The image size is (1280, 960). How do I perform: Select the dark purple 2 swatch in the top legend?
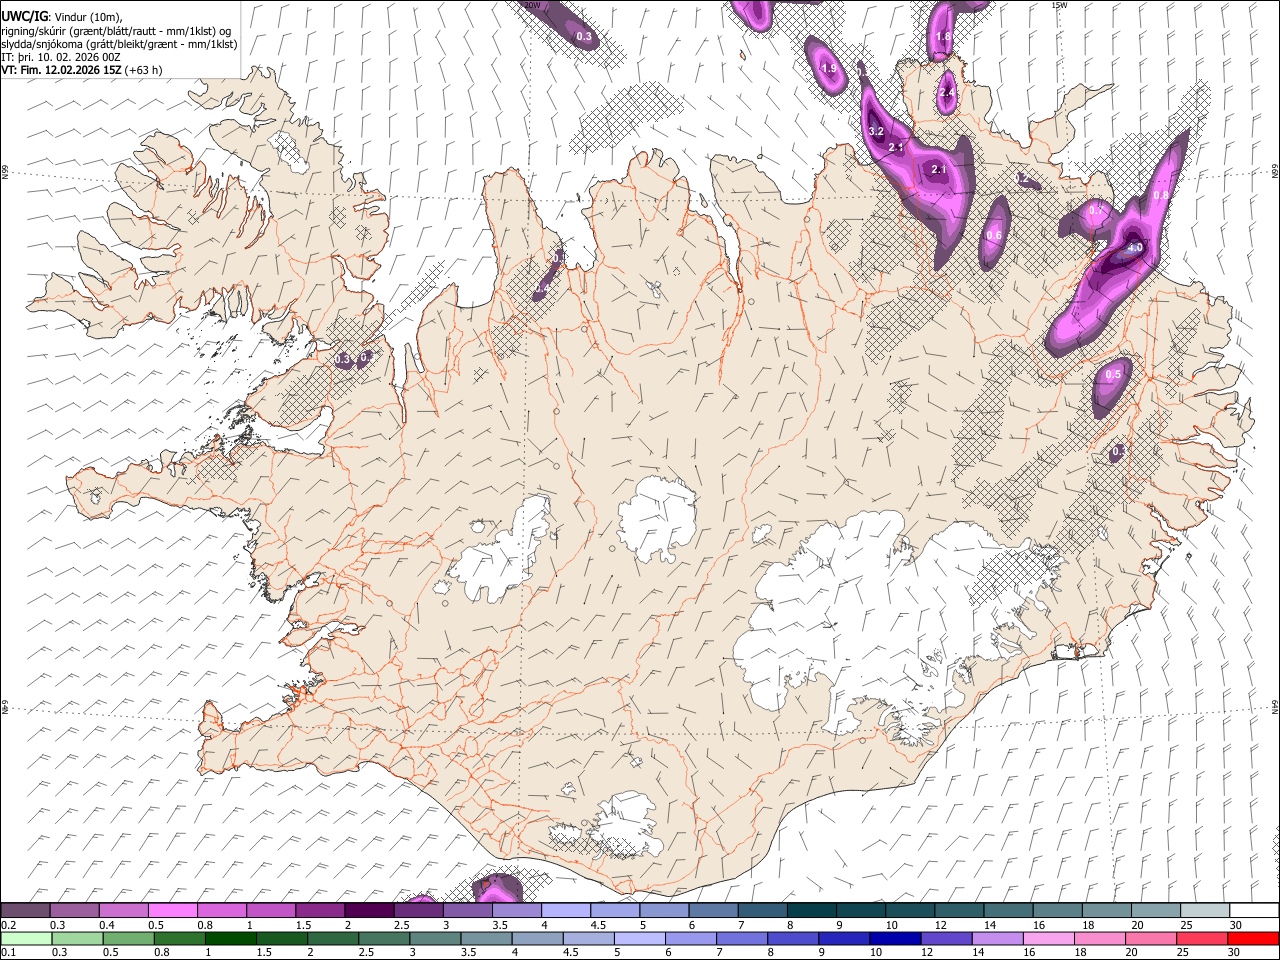[x=369, y=910]
